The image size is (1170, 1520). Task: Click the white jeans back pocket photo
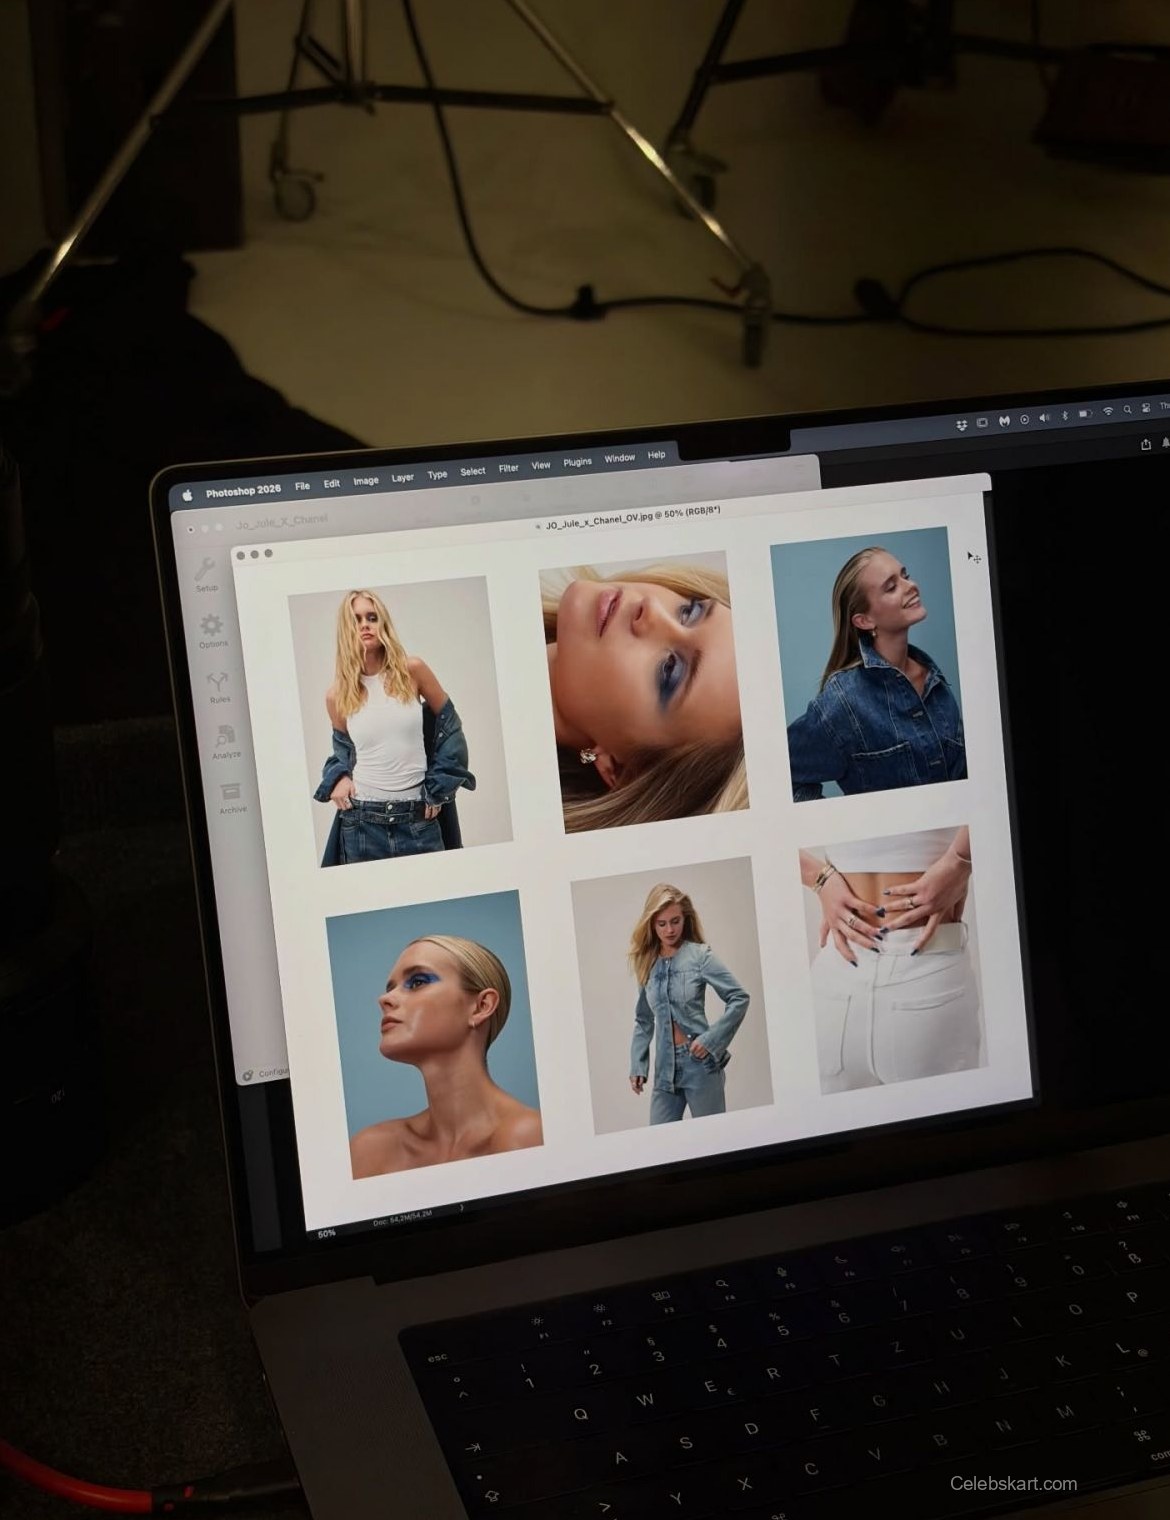click(x=890, y=960)
